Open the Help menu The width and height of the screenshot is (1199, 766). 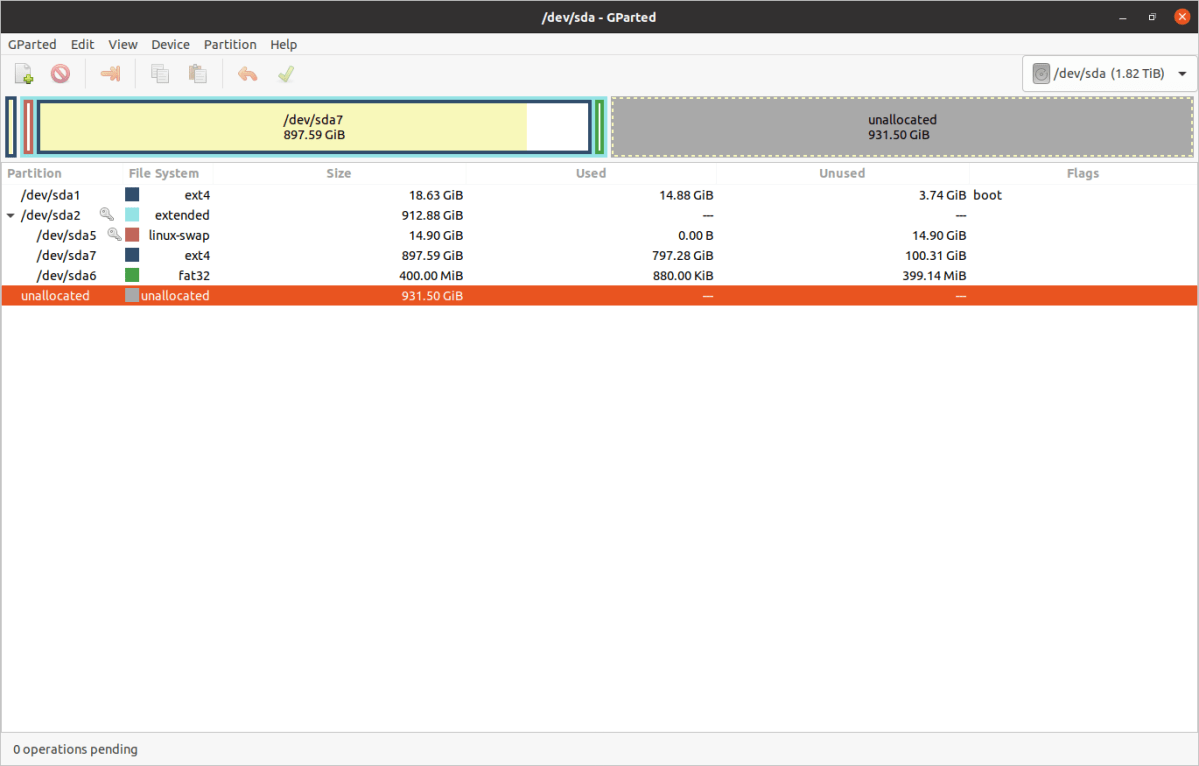[284, 44]
